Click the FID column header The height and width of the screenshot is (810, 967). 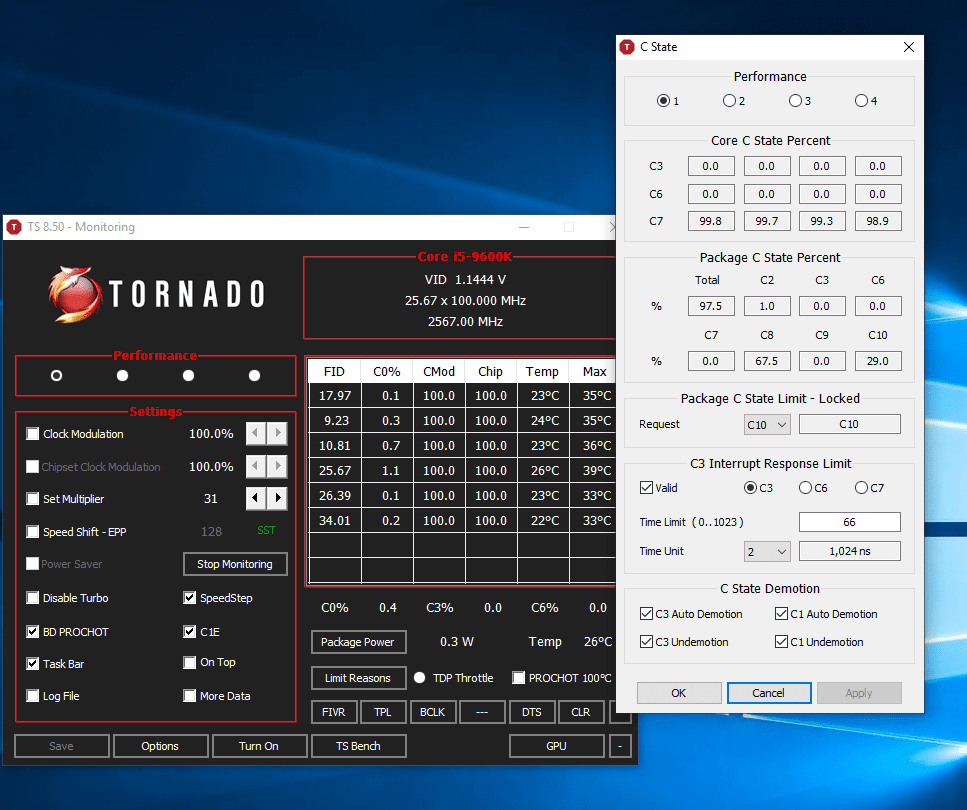click(x=334, y=371)
